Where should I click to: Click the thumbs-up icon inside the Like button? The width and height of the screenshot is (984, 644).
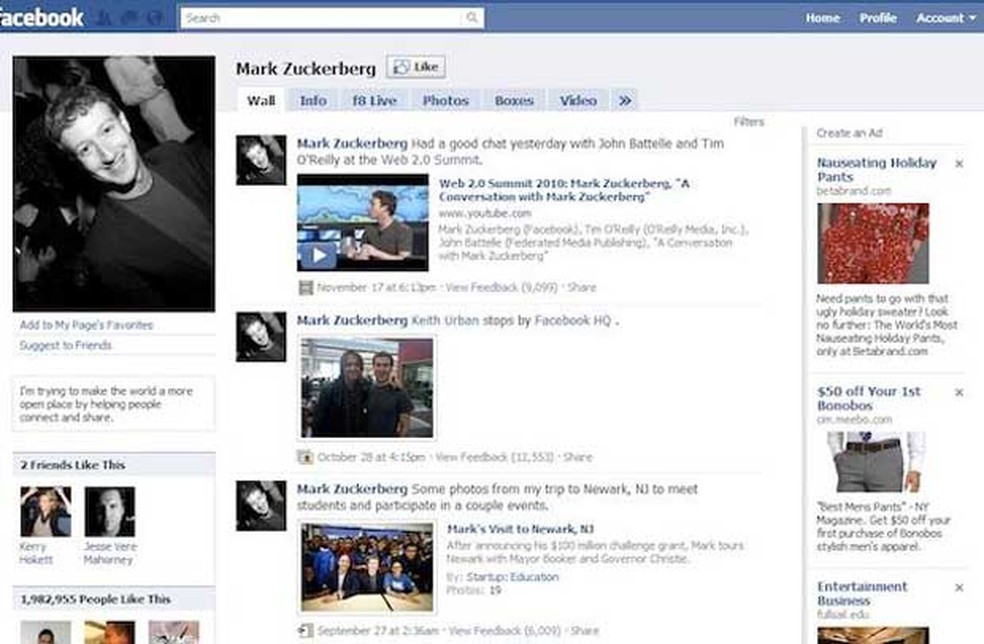(x=402, y=67)
